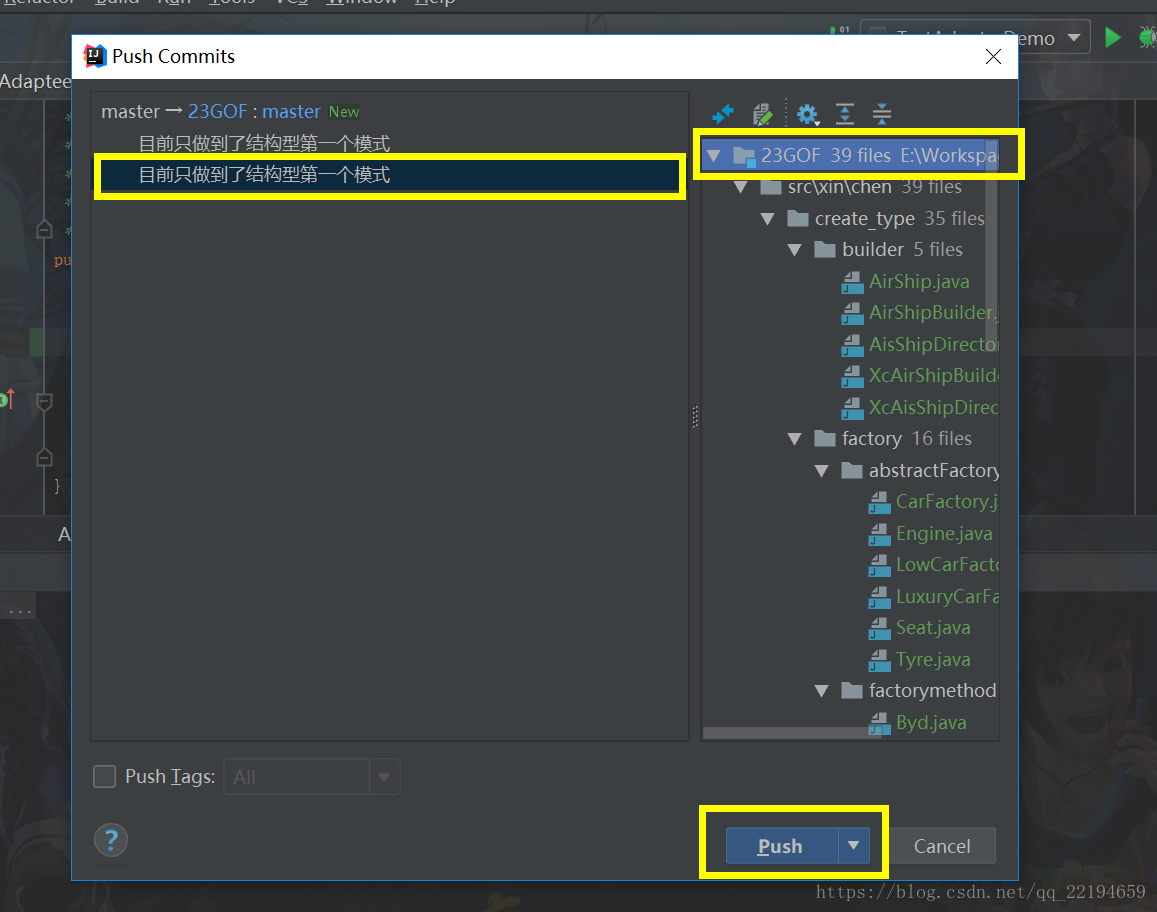The height and width of the screenshot is (912, 1157).
Task: Collapse the src\xin\chen folder node
Action: point(740,187)
